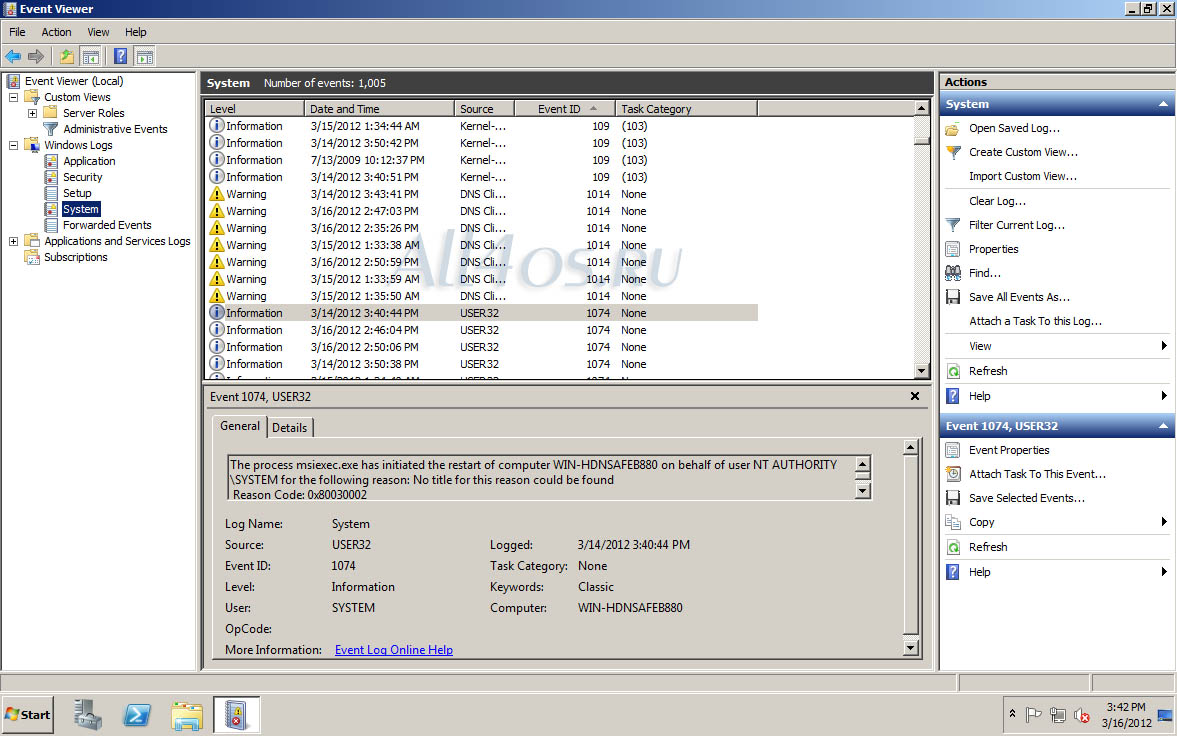Click Save All Events As disk icon

pos(953,297)
